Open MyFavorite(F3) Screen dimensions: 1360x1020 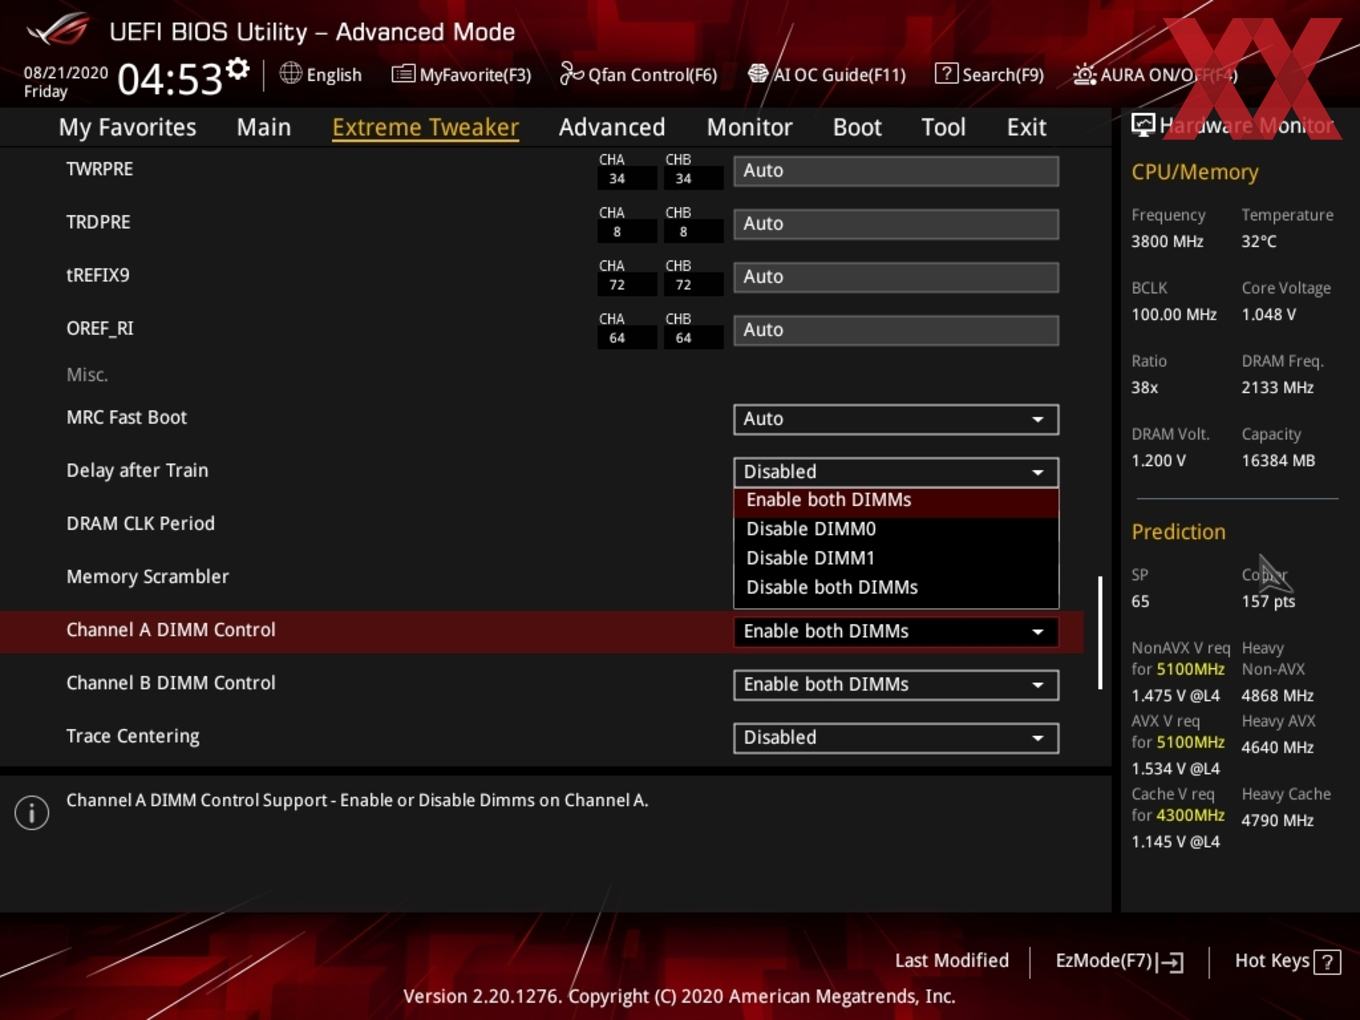tap(461, 74)
